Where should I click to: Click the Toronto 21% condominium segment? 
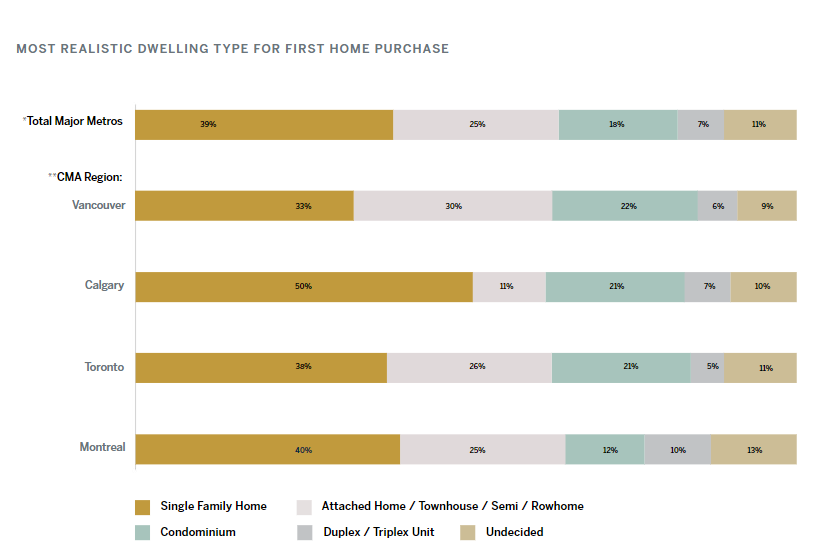[x=621, y=368]
